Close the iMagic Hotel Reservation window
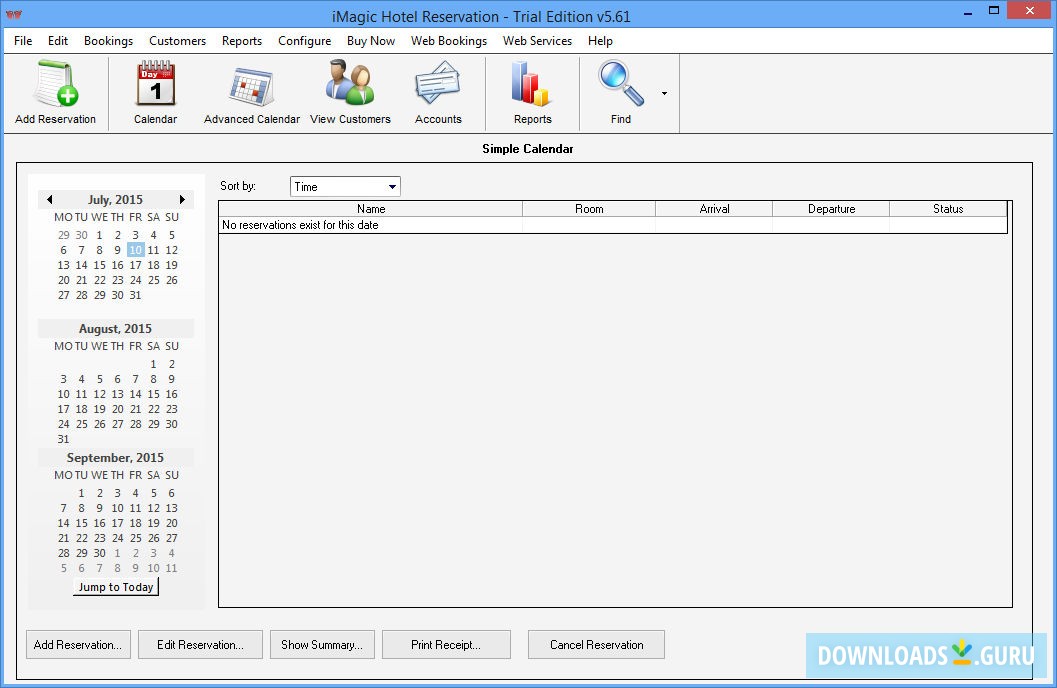Viewport: 1057px width, 688px height. (1030, 10)
